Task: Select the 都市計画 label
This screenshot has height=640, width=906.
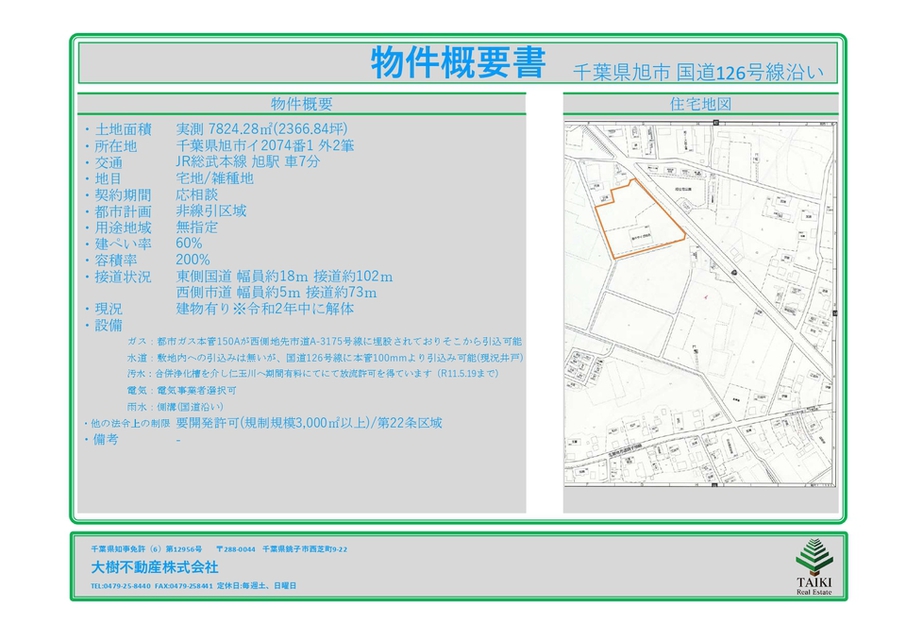Action: tap(123, 211)
